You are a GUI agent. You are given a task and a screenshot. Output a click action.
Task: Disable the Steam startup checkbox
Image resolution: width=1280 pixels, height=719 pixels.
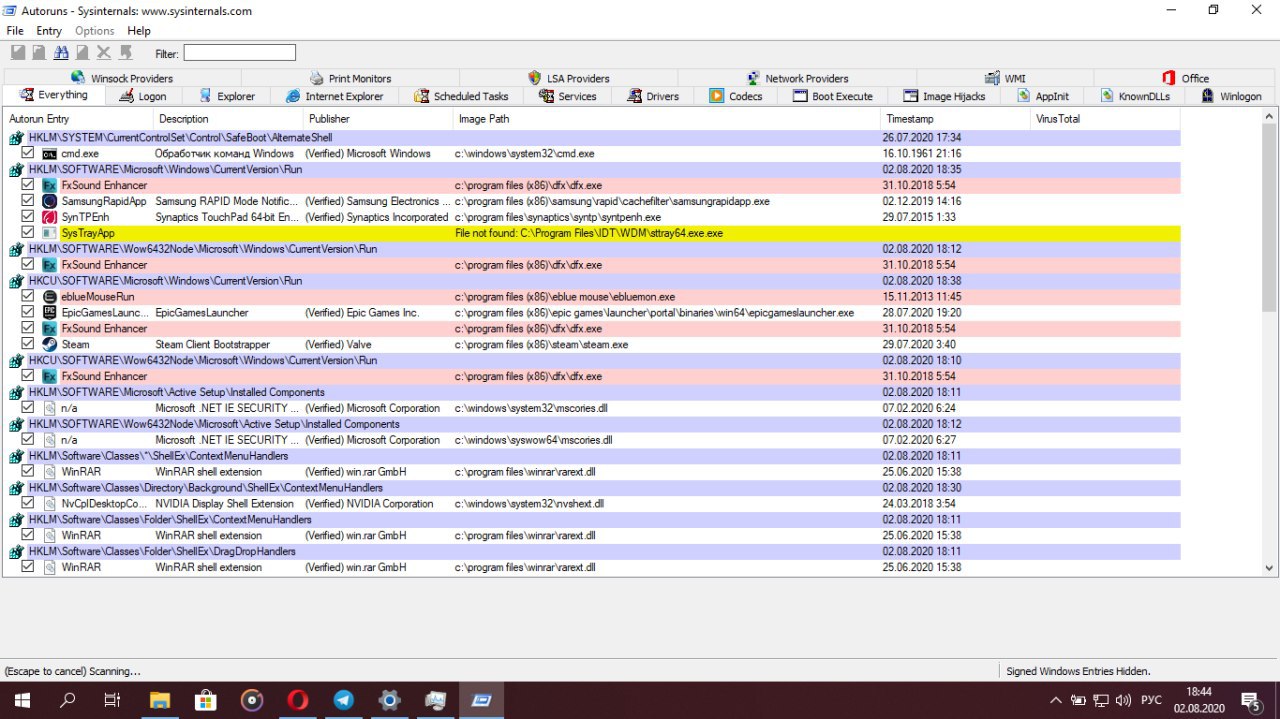(28, 344)
